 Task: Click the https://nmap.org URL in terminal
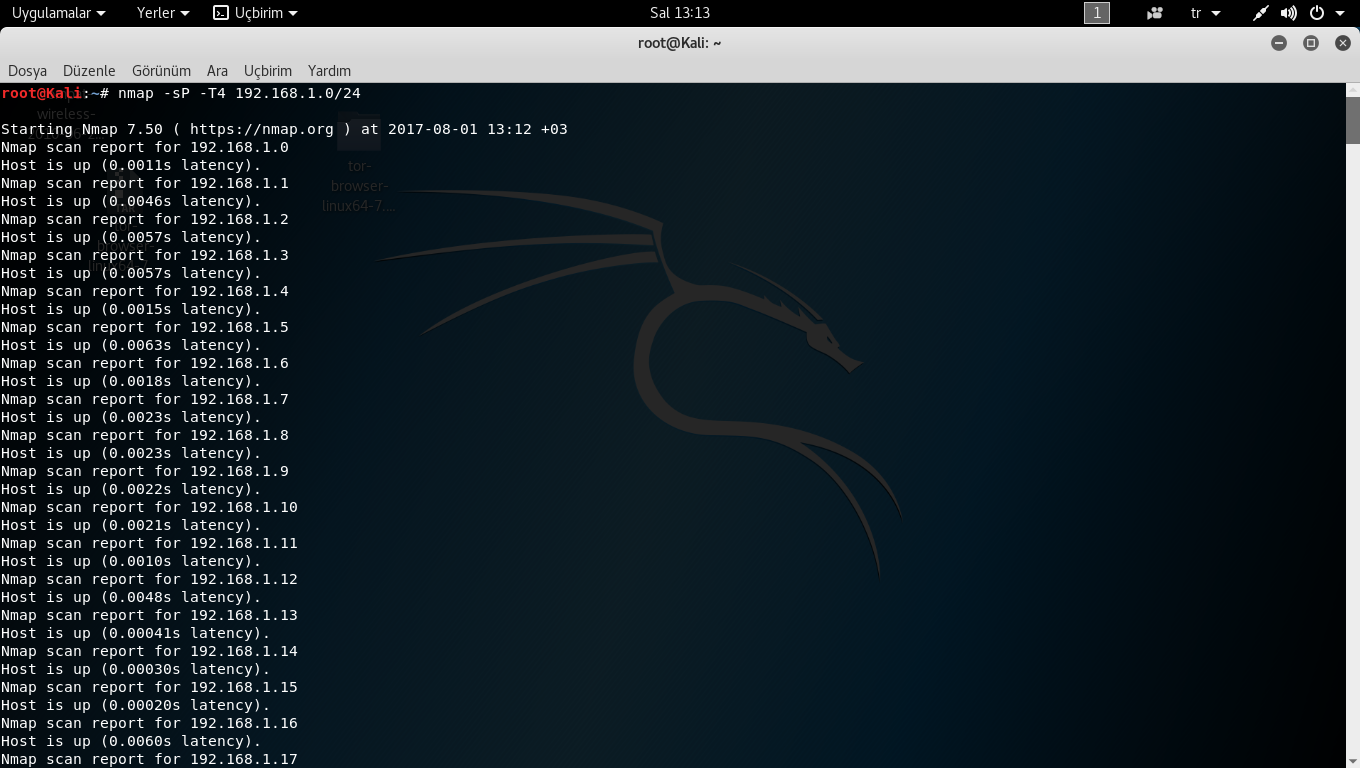tap(262, 129)
